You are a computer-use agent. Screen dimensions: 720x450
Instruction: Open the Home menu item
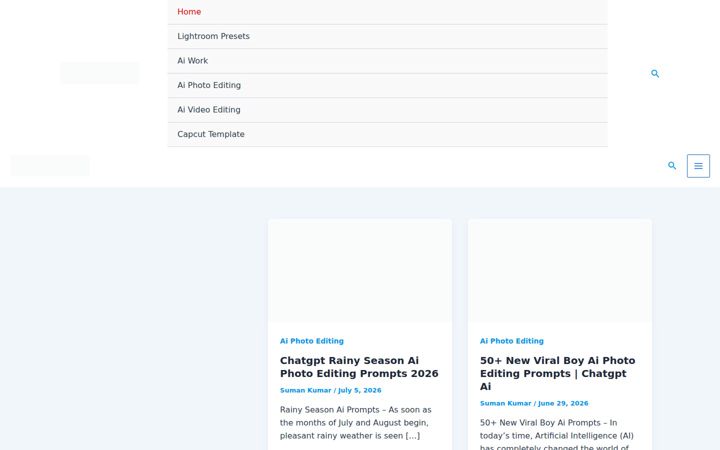388,12
